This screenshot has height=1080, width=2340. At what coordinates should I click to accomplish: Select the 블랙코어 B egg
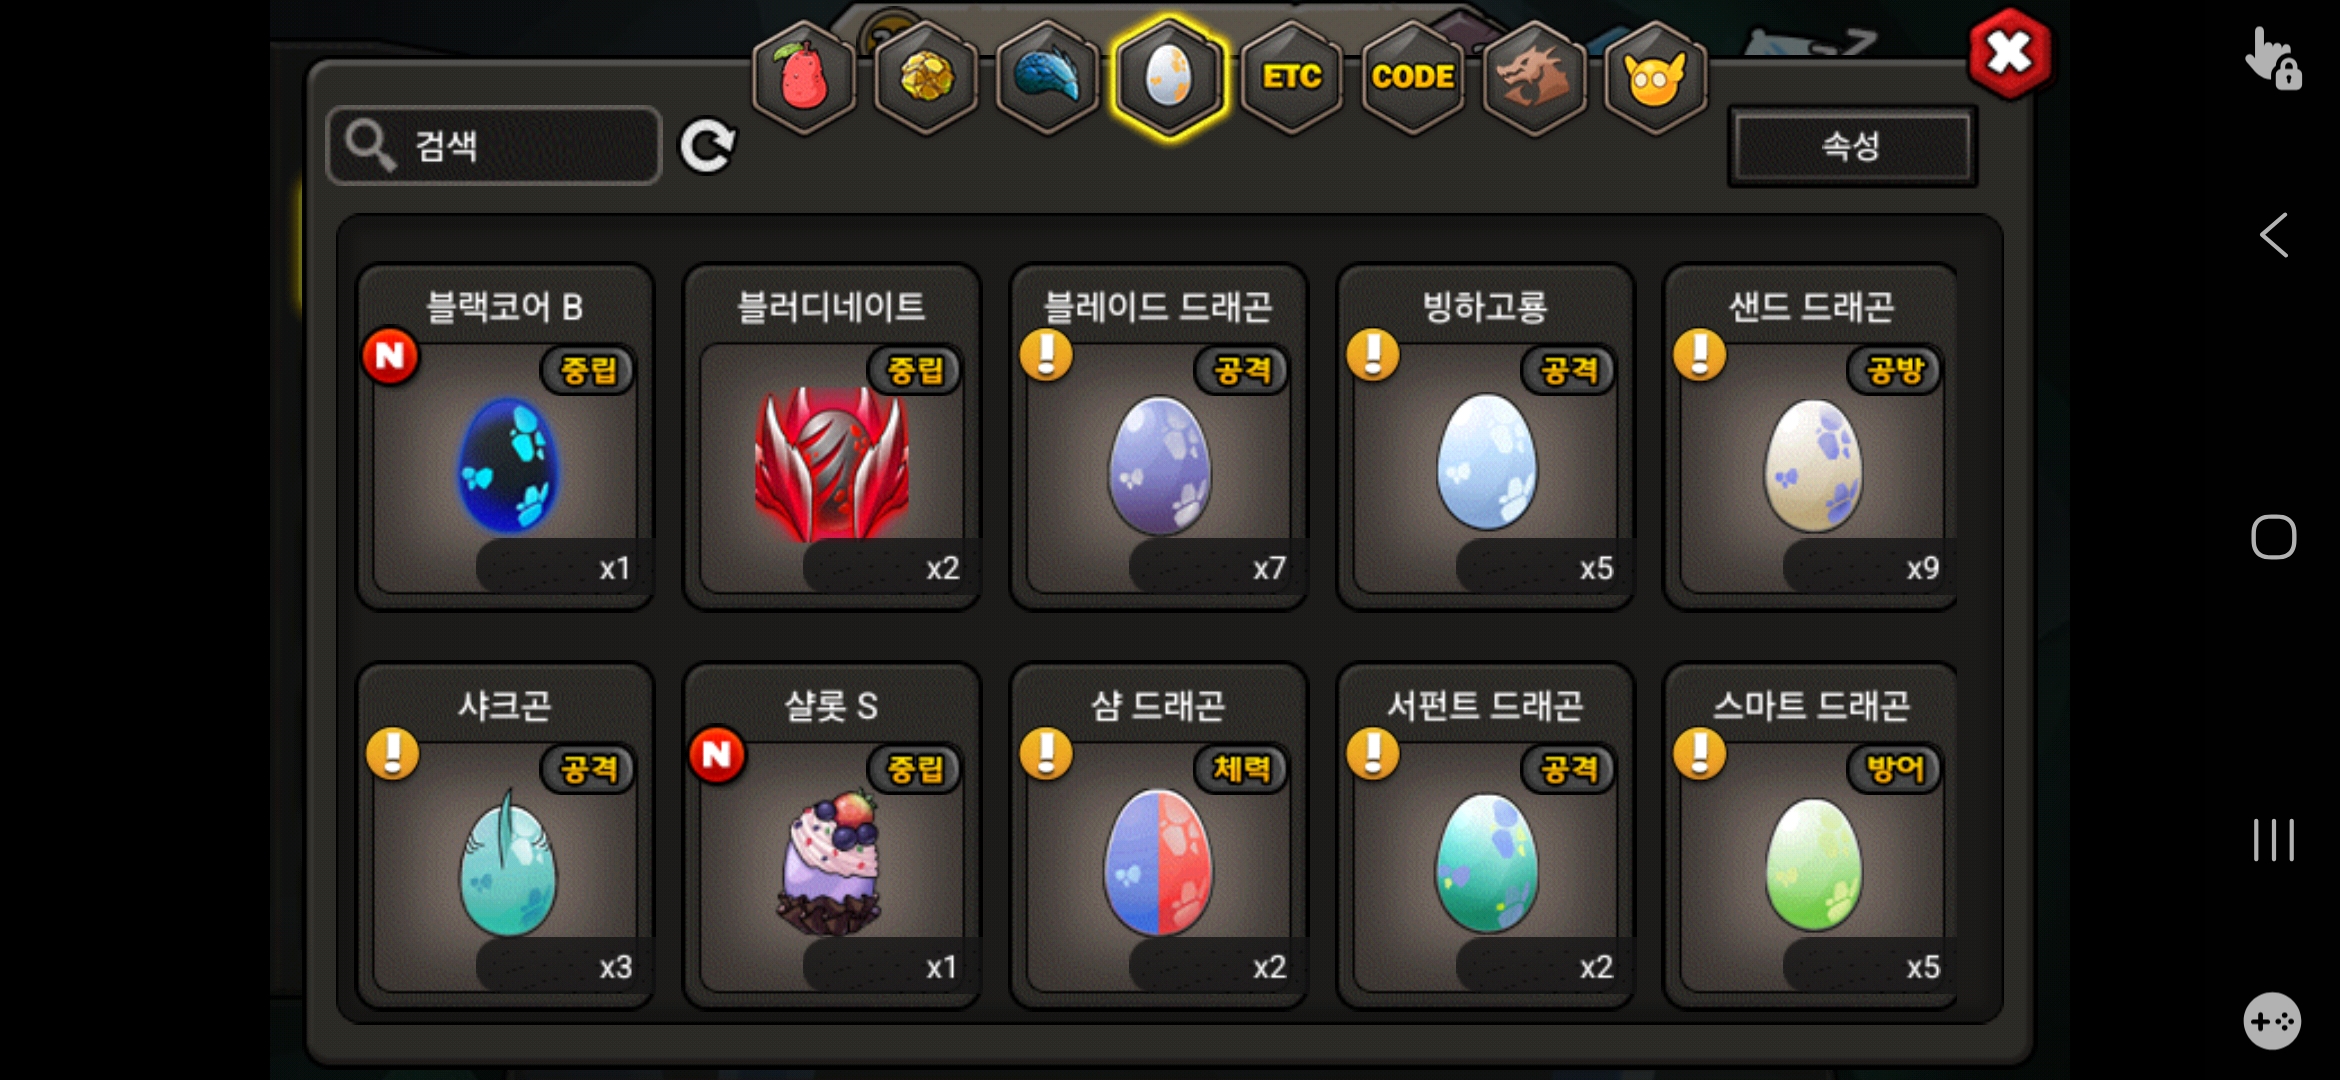pyautogui.click(x=506, y=437)
